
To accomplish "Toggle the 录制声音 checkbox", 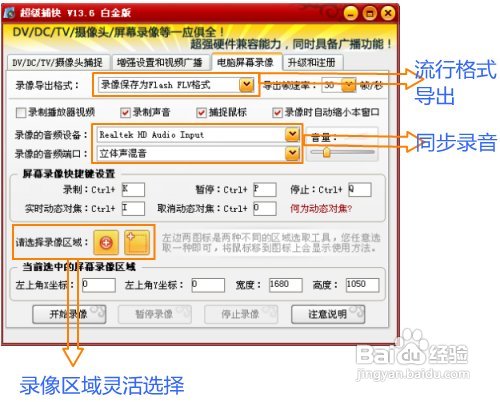I will pyautogui.click(x=125, y=112).
